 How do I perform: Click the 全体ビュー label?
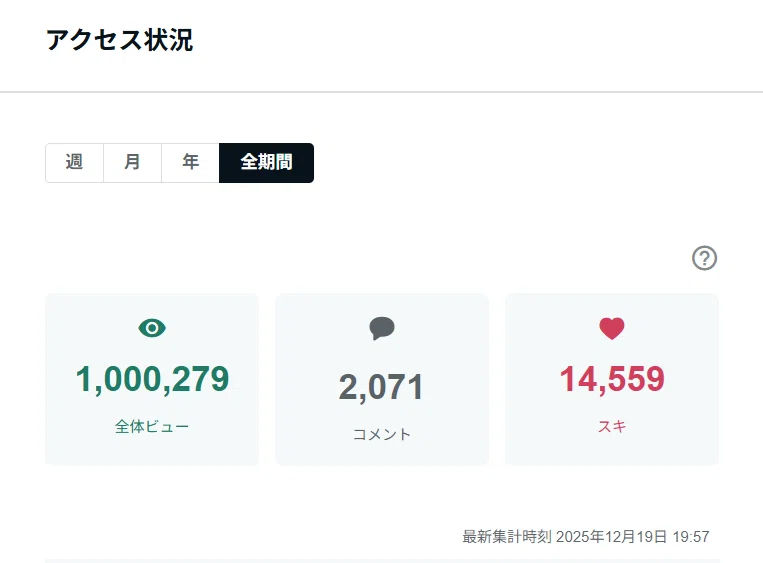(152, 427)
